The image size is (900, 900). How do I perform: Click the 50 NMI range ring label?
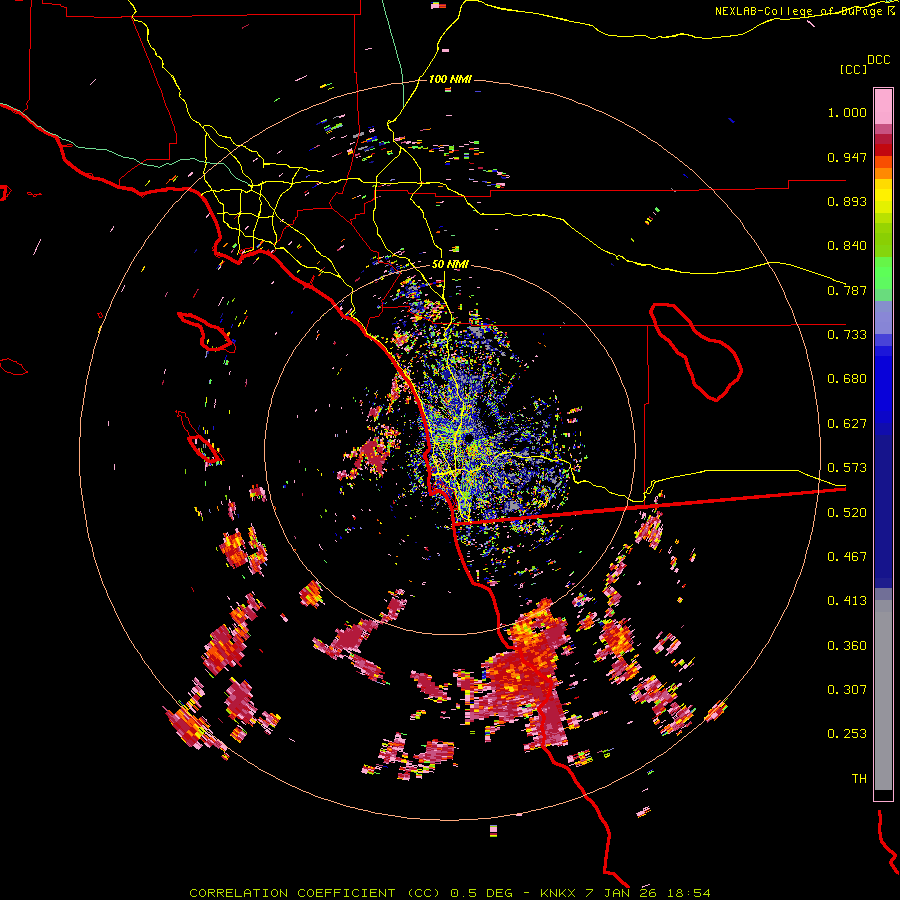click(x=450, y=264)
